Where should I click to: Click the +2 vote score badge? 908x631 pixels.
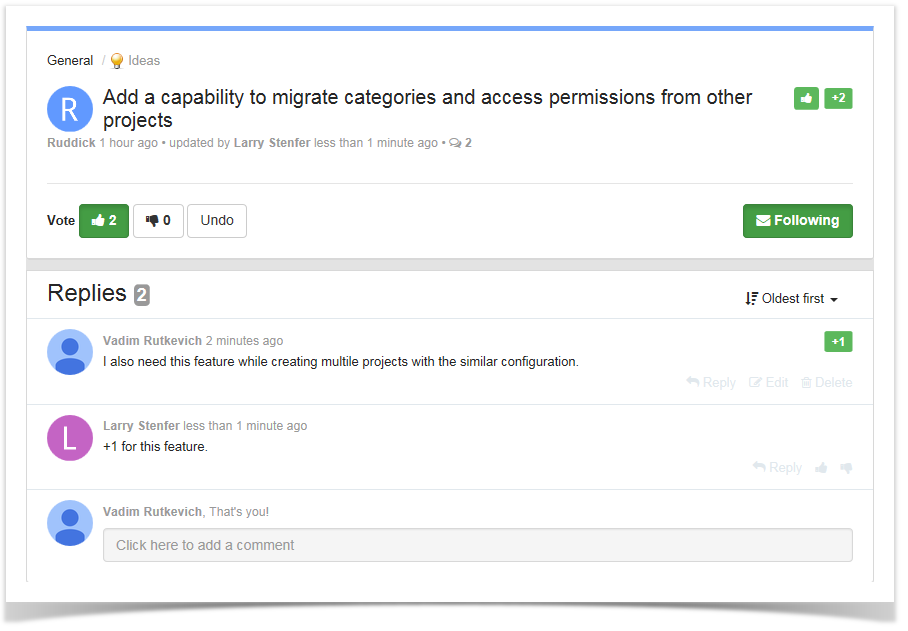point(838,98)
